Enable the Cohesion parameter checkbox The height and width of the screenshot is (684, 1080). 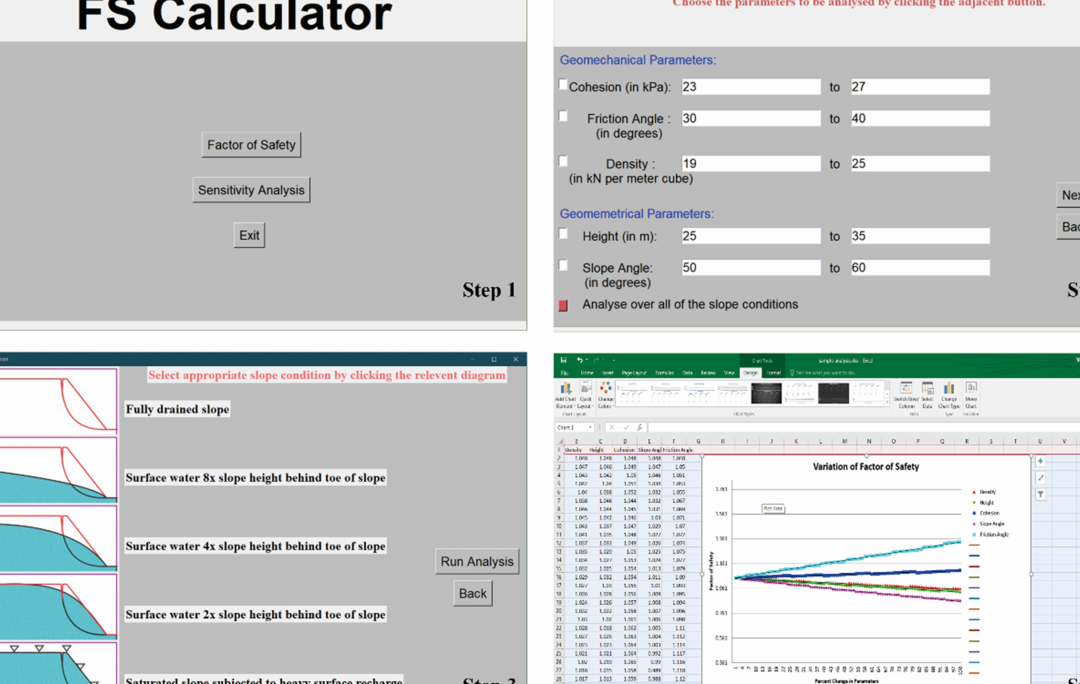click(x=563, y=84)
